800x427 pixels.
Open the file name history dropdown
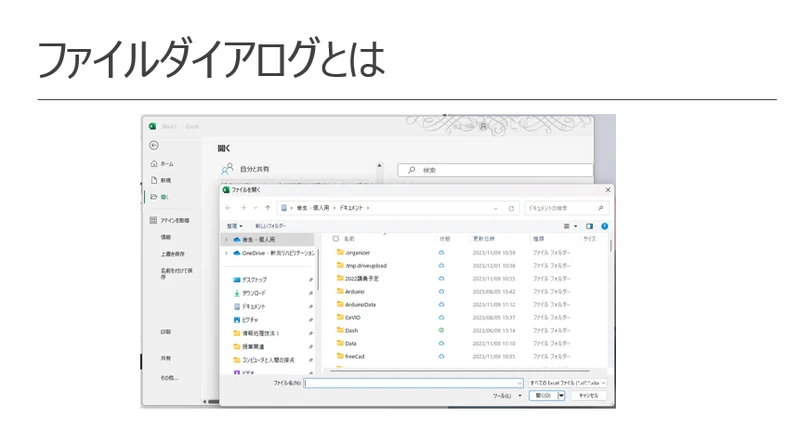click(519, 383)
